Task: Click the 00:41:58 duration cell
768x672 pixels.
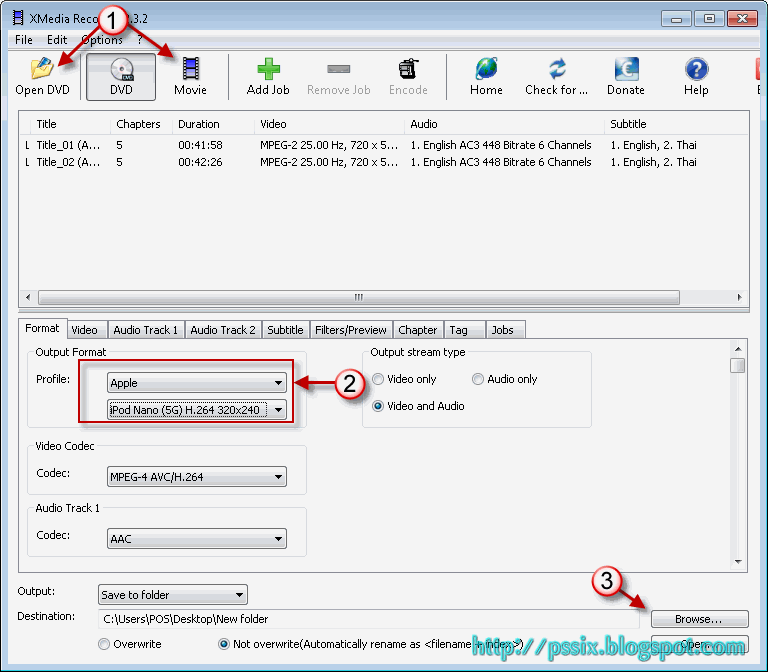Action: coord(200,145)
